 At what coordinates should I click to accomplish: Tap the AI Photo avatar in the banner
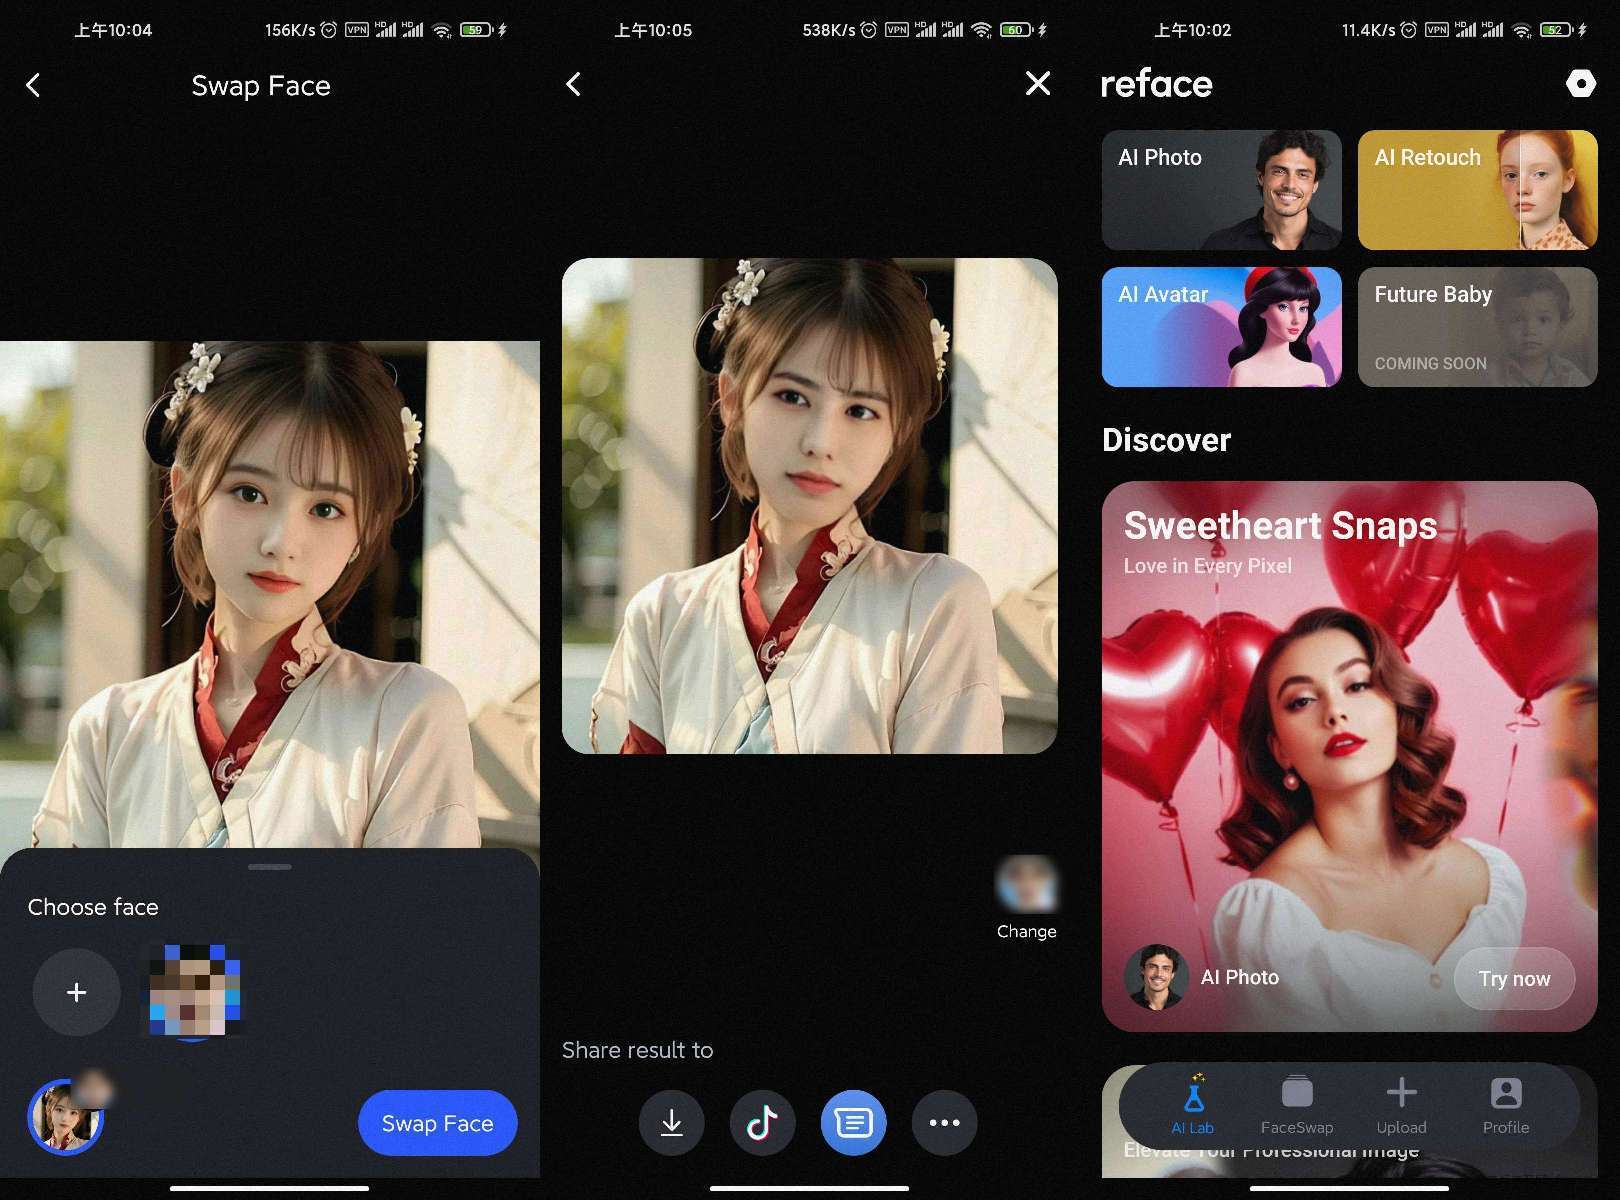pos(1156,977)
